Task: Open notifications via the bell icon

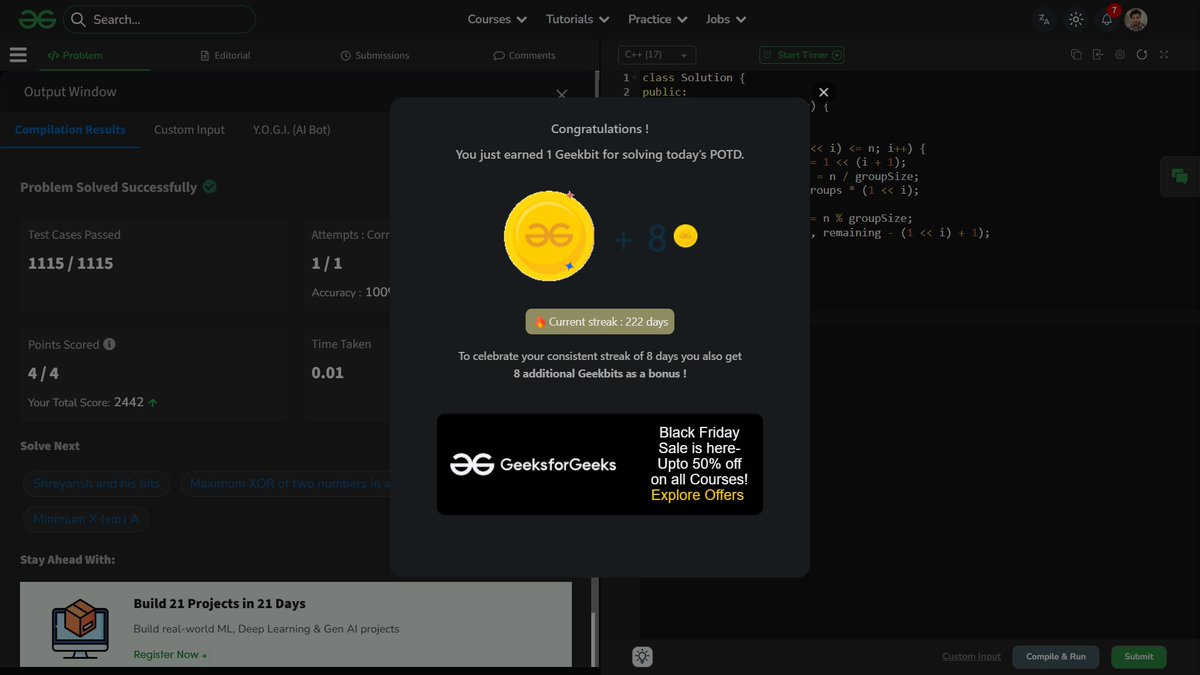Action: click(1106, 19)
